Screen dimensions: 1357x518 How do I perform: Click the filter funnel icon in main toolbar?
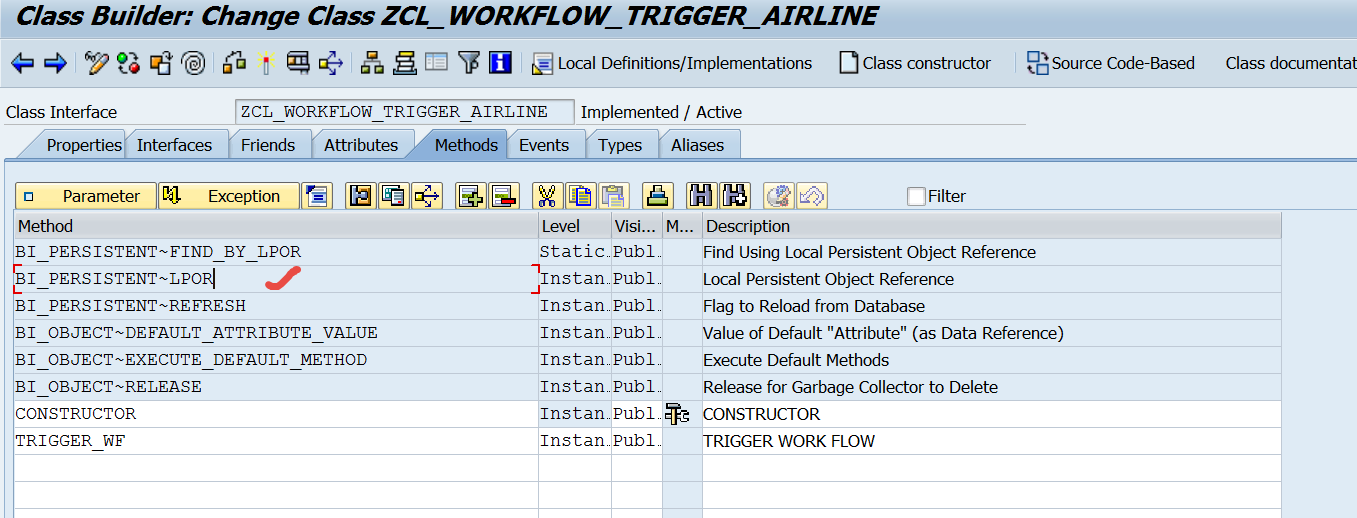coord(469,63)
